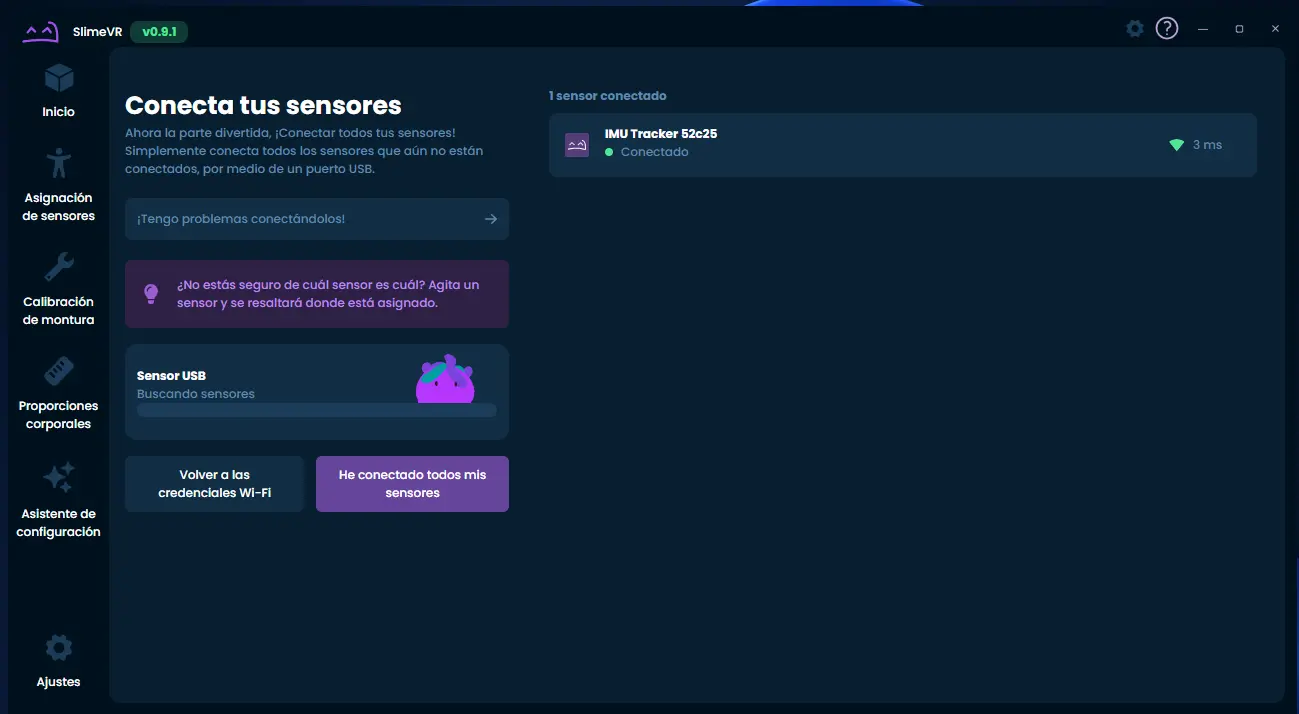Viewport: 1299px width, 714px height.
Task: Click the purple slime mascot
Action: pos(445,379)
